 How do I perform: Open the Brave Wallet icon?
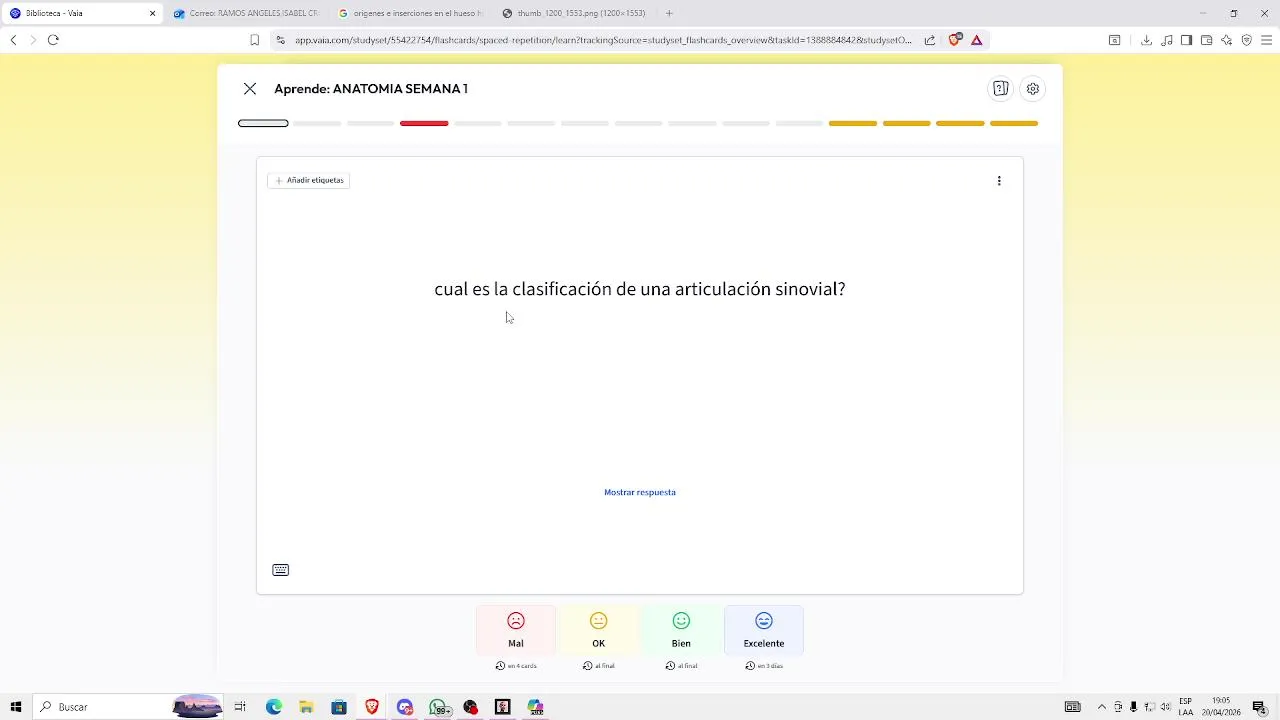1206,40
